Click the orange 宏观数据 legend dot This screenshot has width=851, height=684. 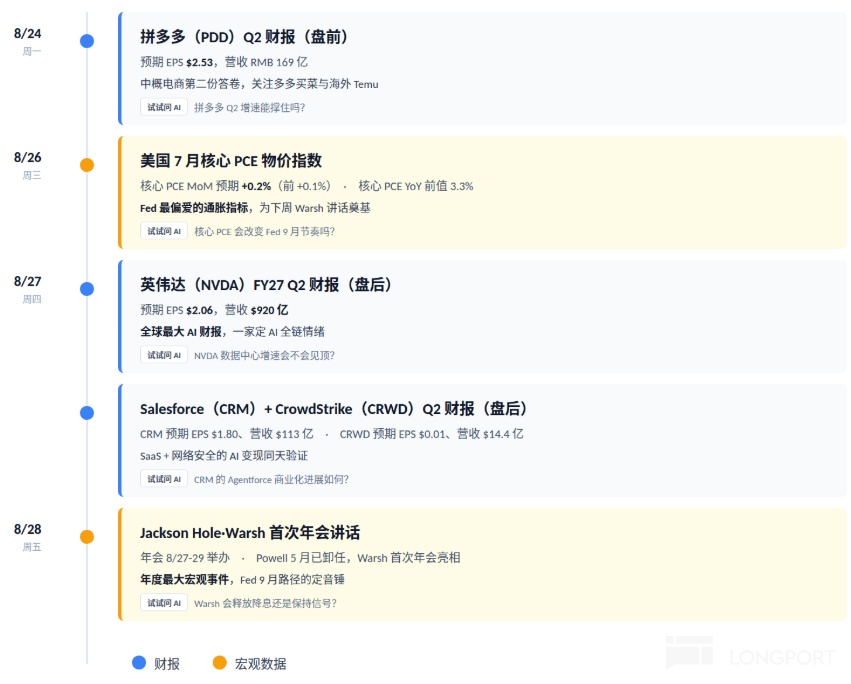(x=219, y=662)
